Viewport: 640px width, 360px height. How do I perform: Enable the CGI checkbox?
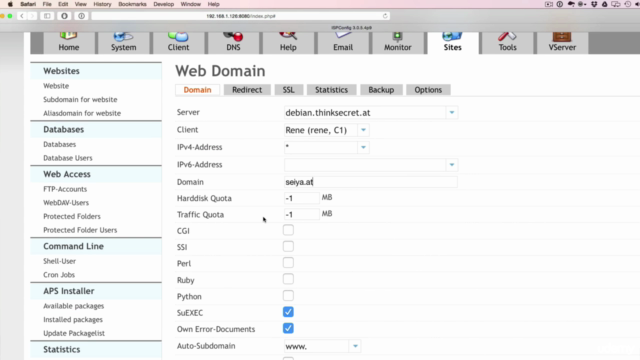click(288, 230)
